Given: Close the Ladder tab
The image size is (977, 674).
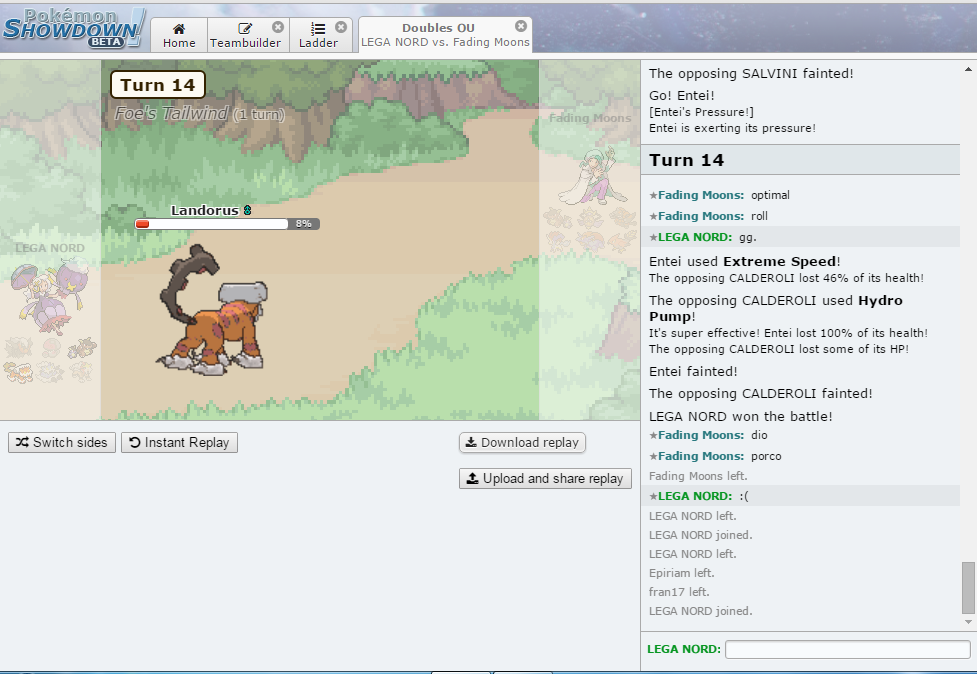Looking at the screenshot, I should pyautogui.click(x=341, y=27).
